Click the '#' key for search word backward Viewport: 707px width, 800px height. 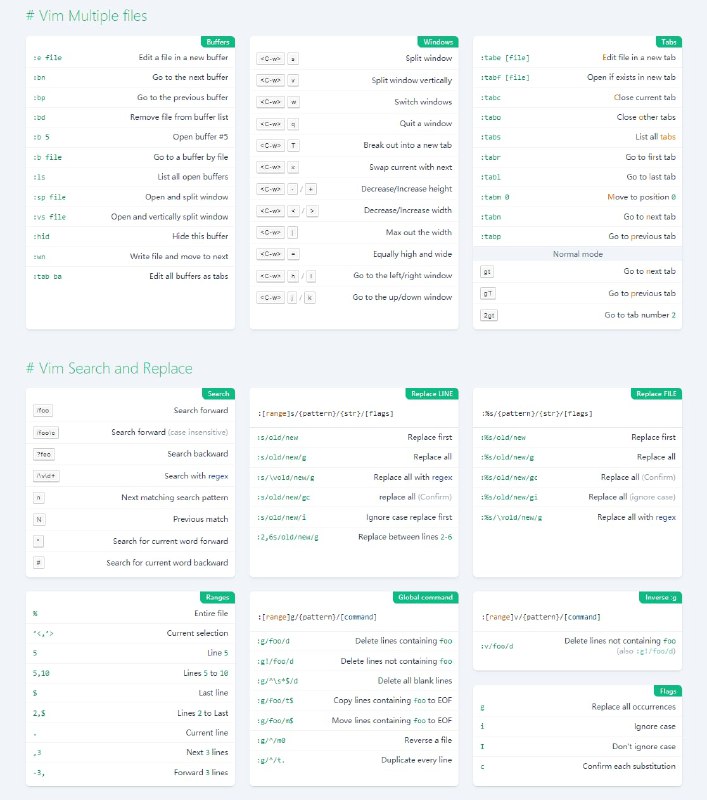[x=39, y=563]
